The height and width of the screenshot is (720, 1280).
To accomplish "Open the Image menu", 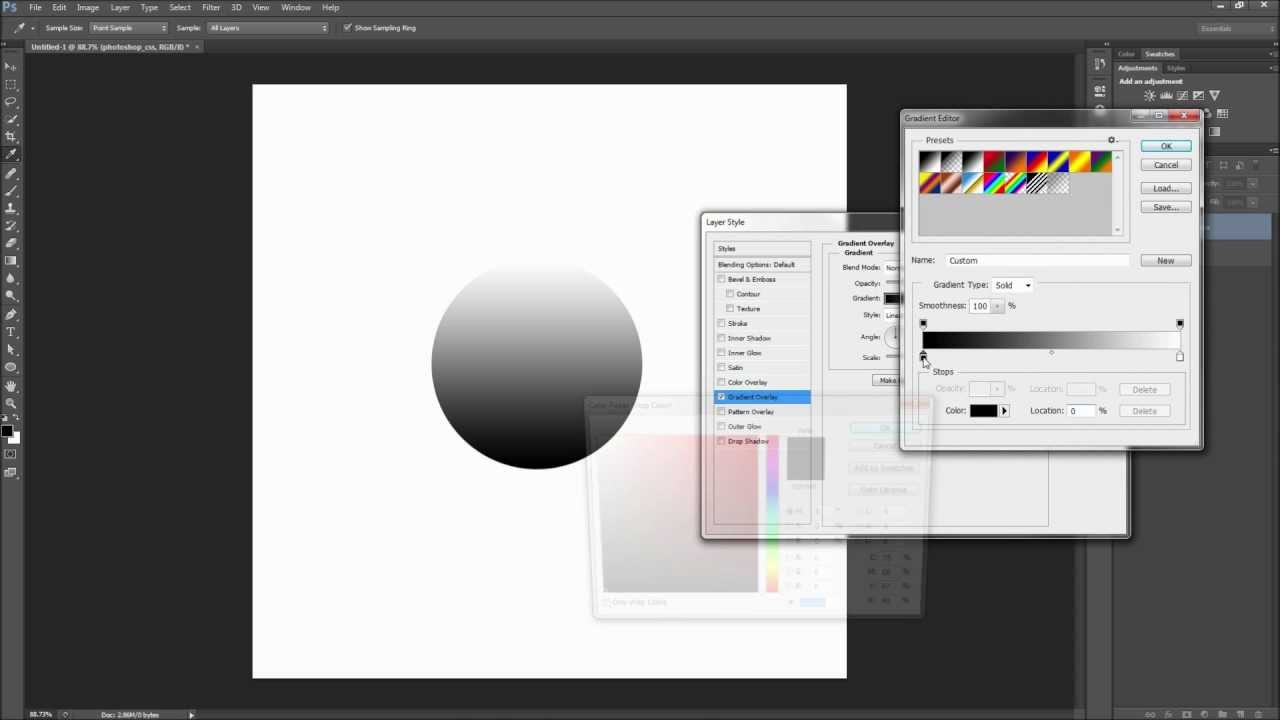I will [x=88, y=7].
